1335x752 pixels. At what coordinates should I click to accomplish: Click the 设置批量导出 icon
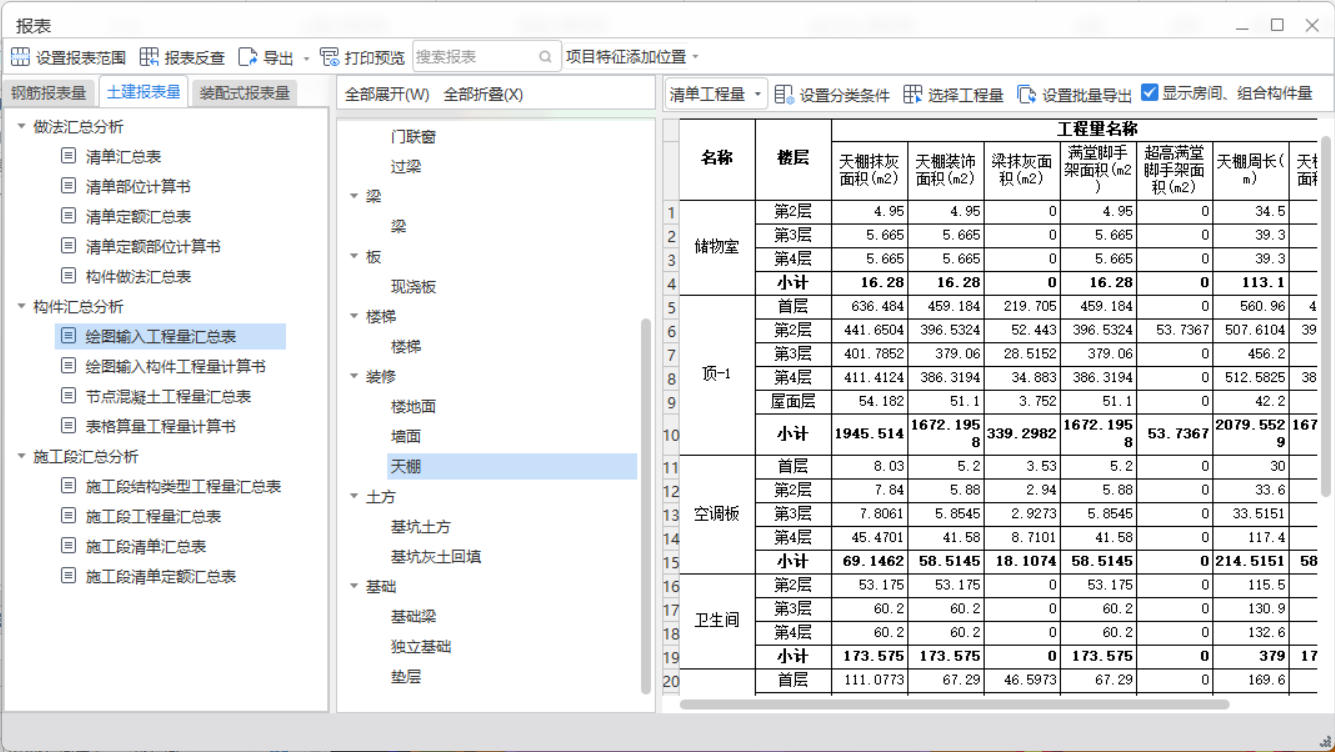pyautogui.click(x=1027, y=94)
